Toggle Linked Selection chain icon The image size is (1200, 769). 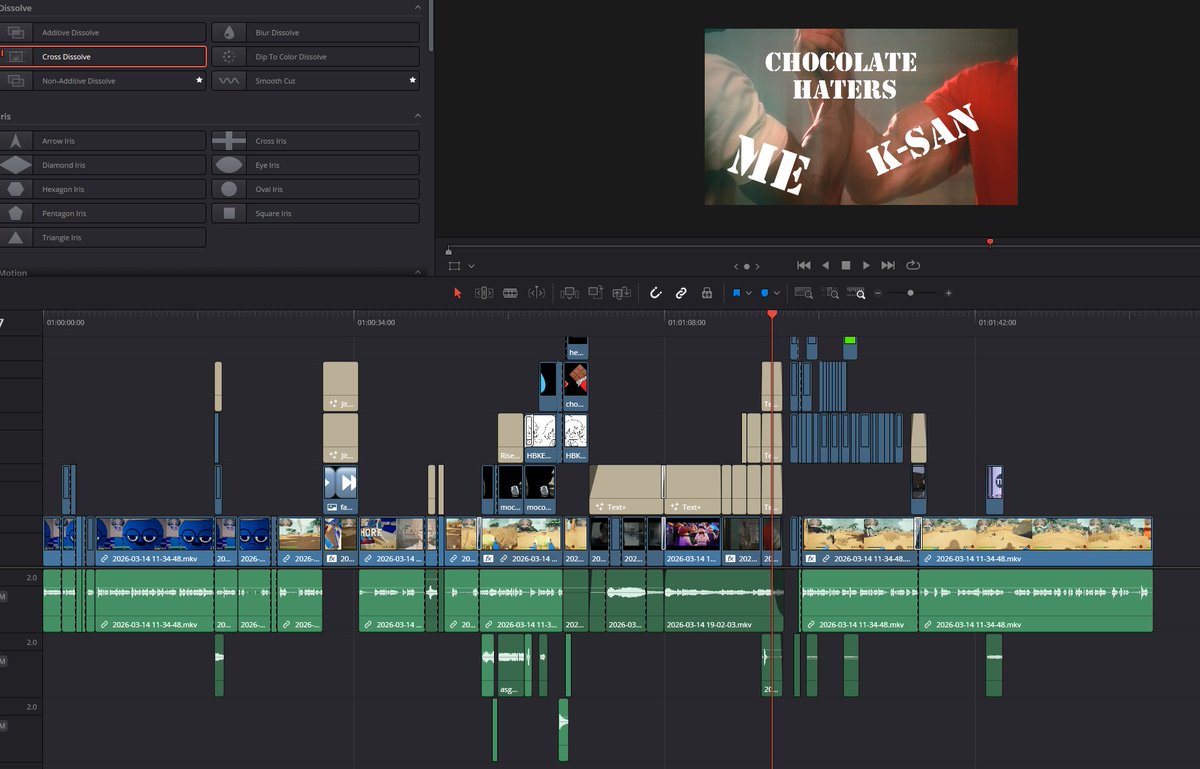(681, 293)
